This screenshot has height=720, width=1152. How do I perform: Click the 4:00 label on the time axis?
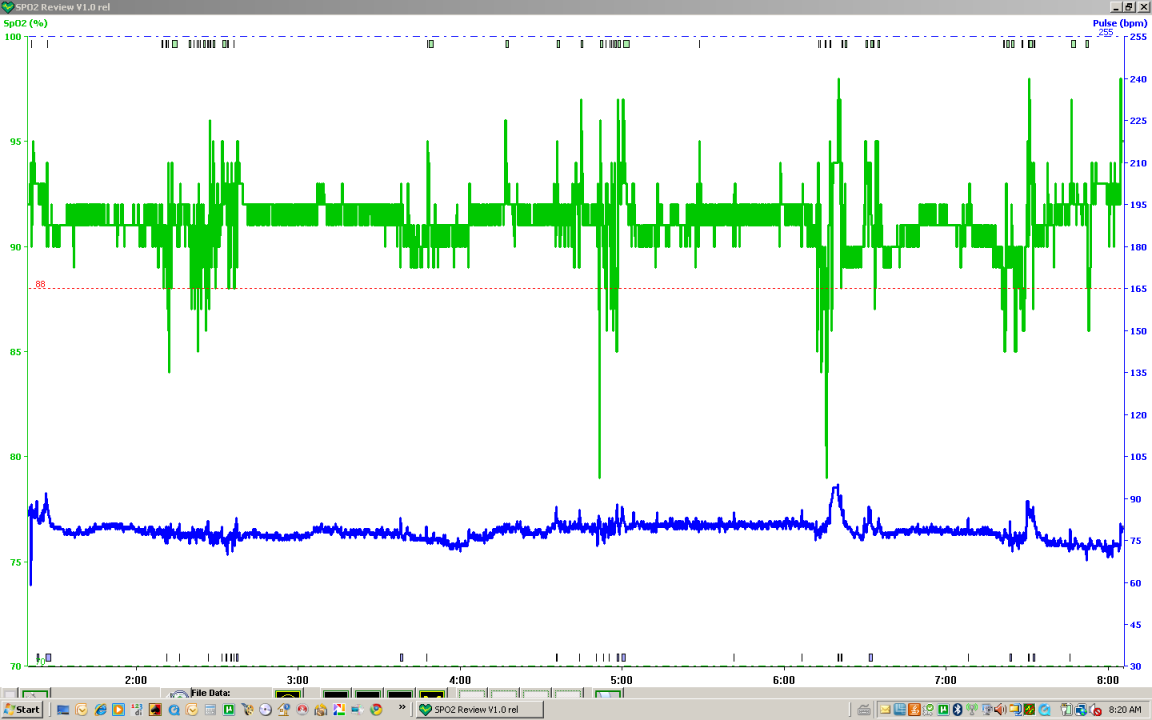click(x=460, y=680)
